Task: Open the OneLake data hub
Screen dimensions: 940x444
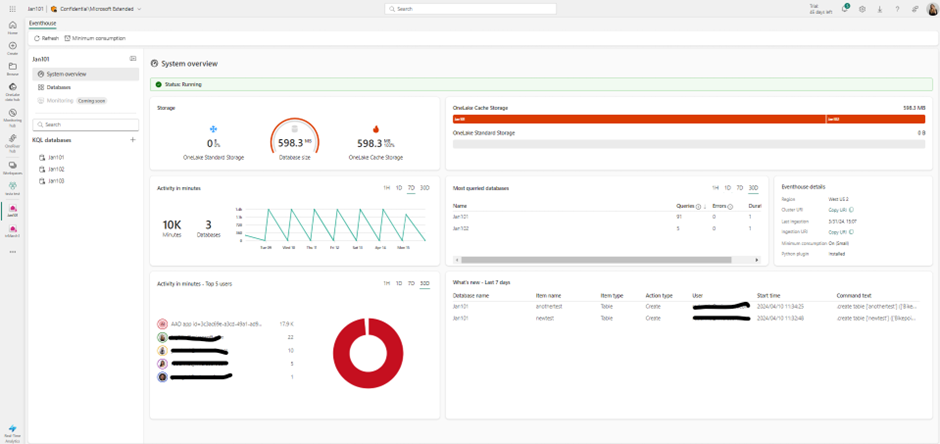Action: 13,90
